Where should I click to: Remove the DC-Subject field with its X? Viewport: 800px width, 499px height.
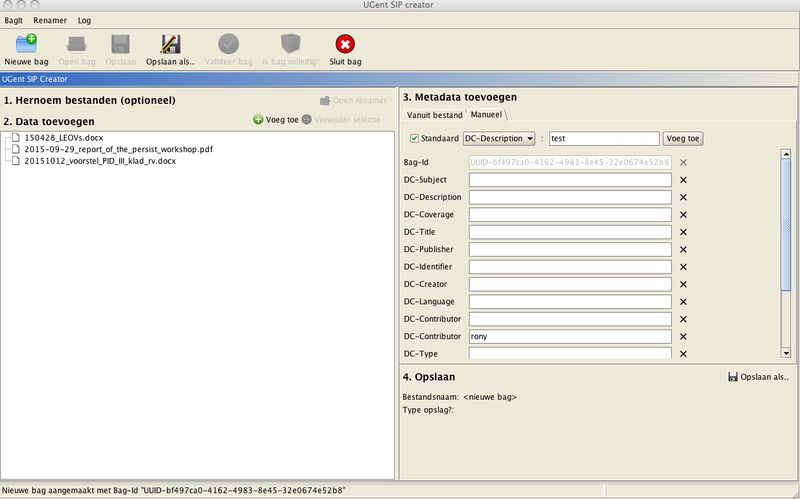click(x=684, y=180)
